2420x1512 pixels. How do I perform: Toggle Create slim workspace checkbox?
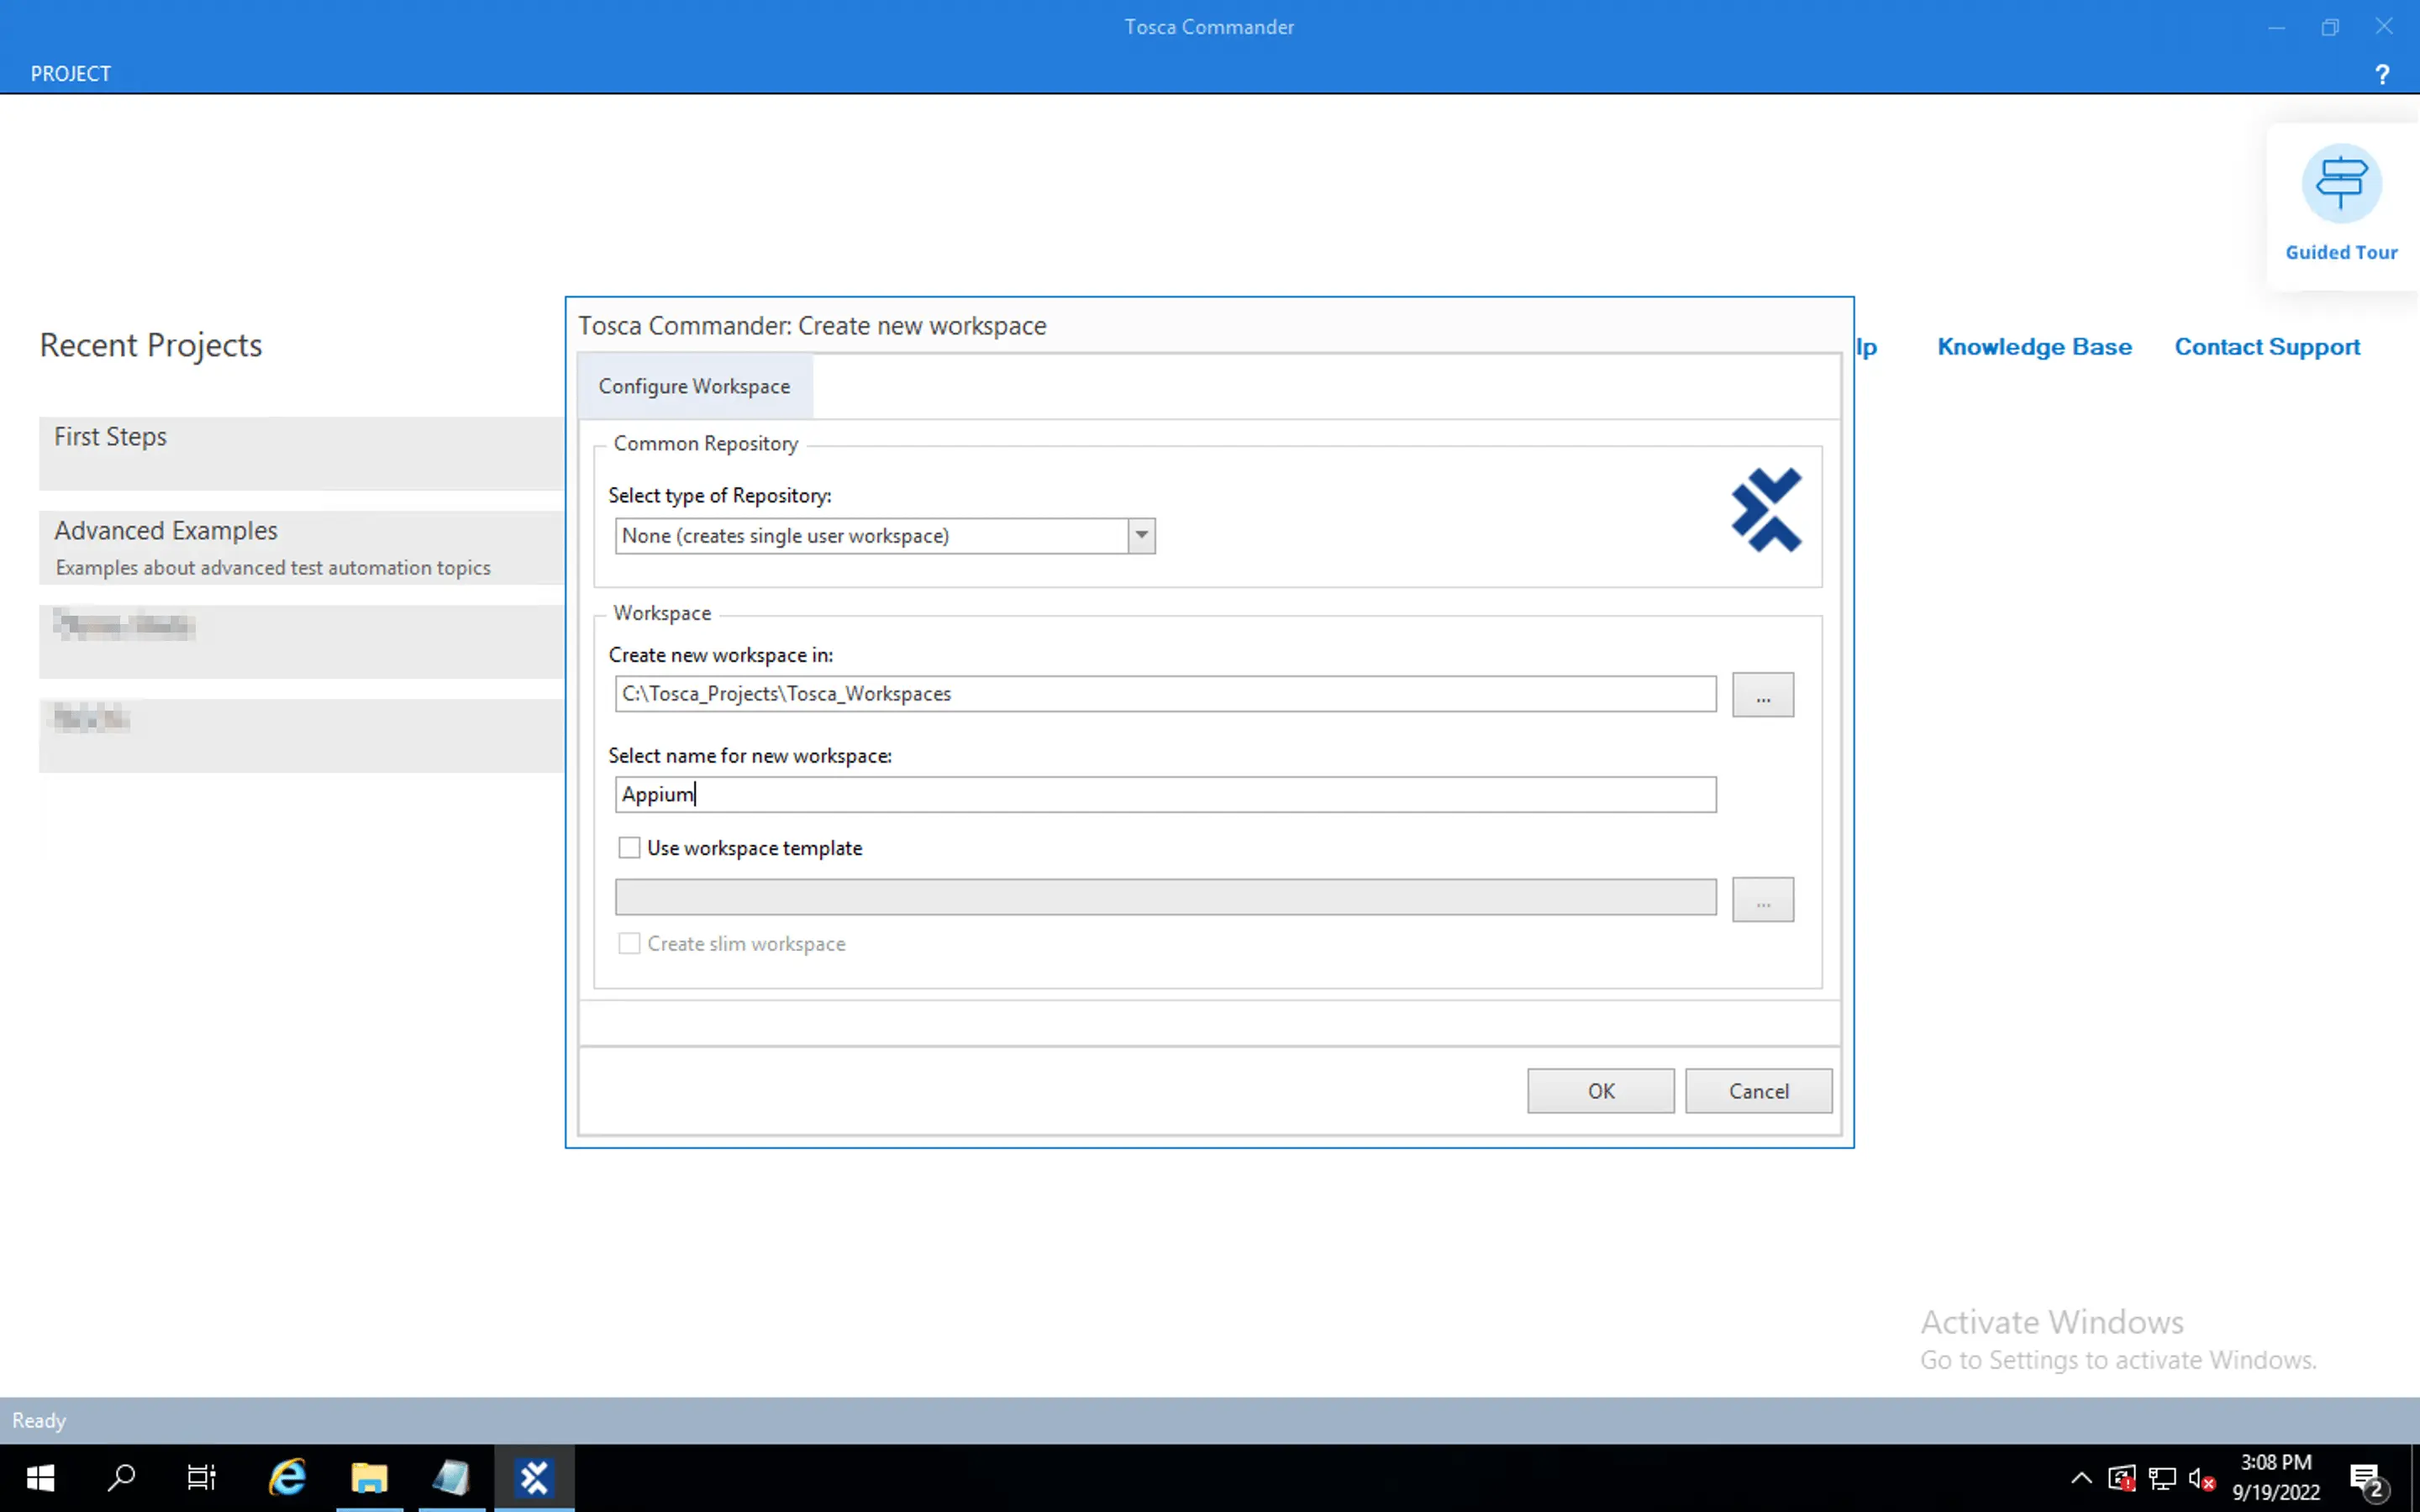point(629,944)
